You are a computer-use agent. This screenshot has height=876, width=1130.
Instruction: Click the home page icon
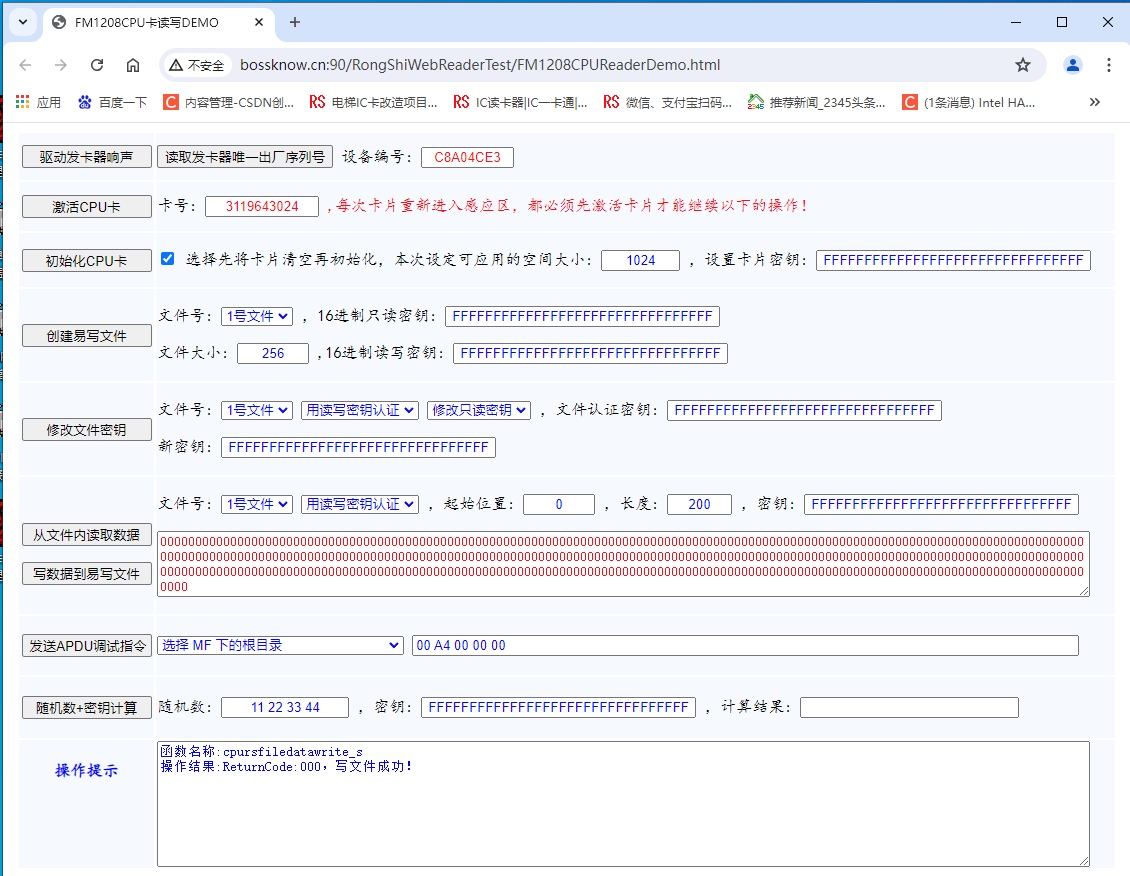(133, 65)
